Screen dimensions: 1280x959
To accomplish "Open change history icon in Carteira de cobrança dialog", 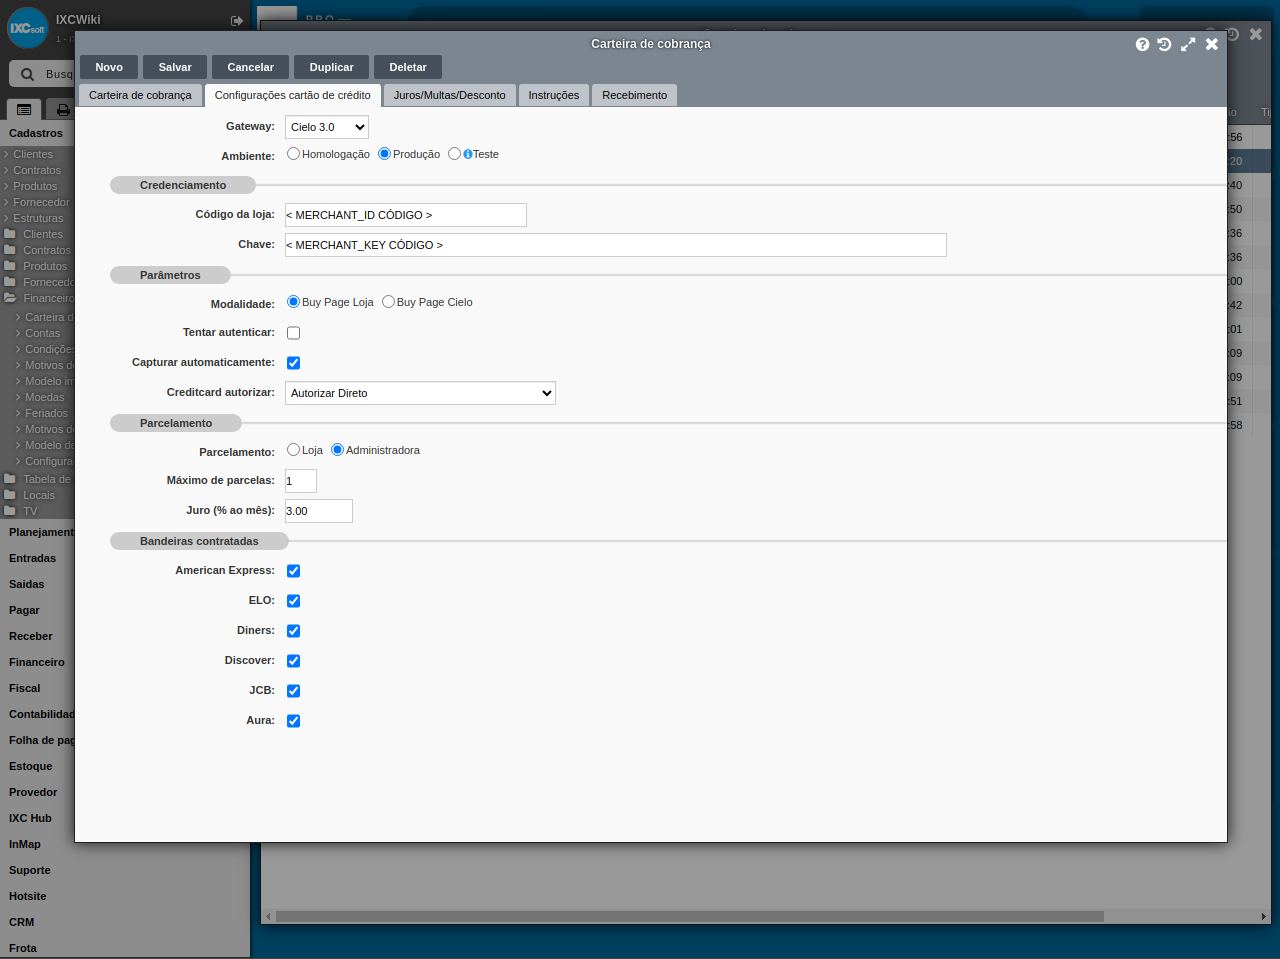I will pyautogui.click(x=1164, y=44).
